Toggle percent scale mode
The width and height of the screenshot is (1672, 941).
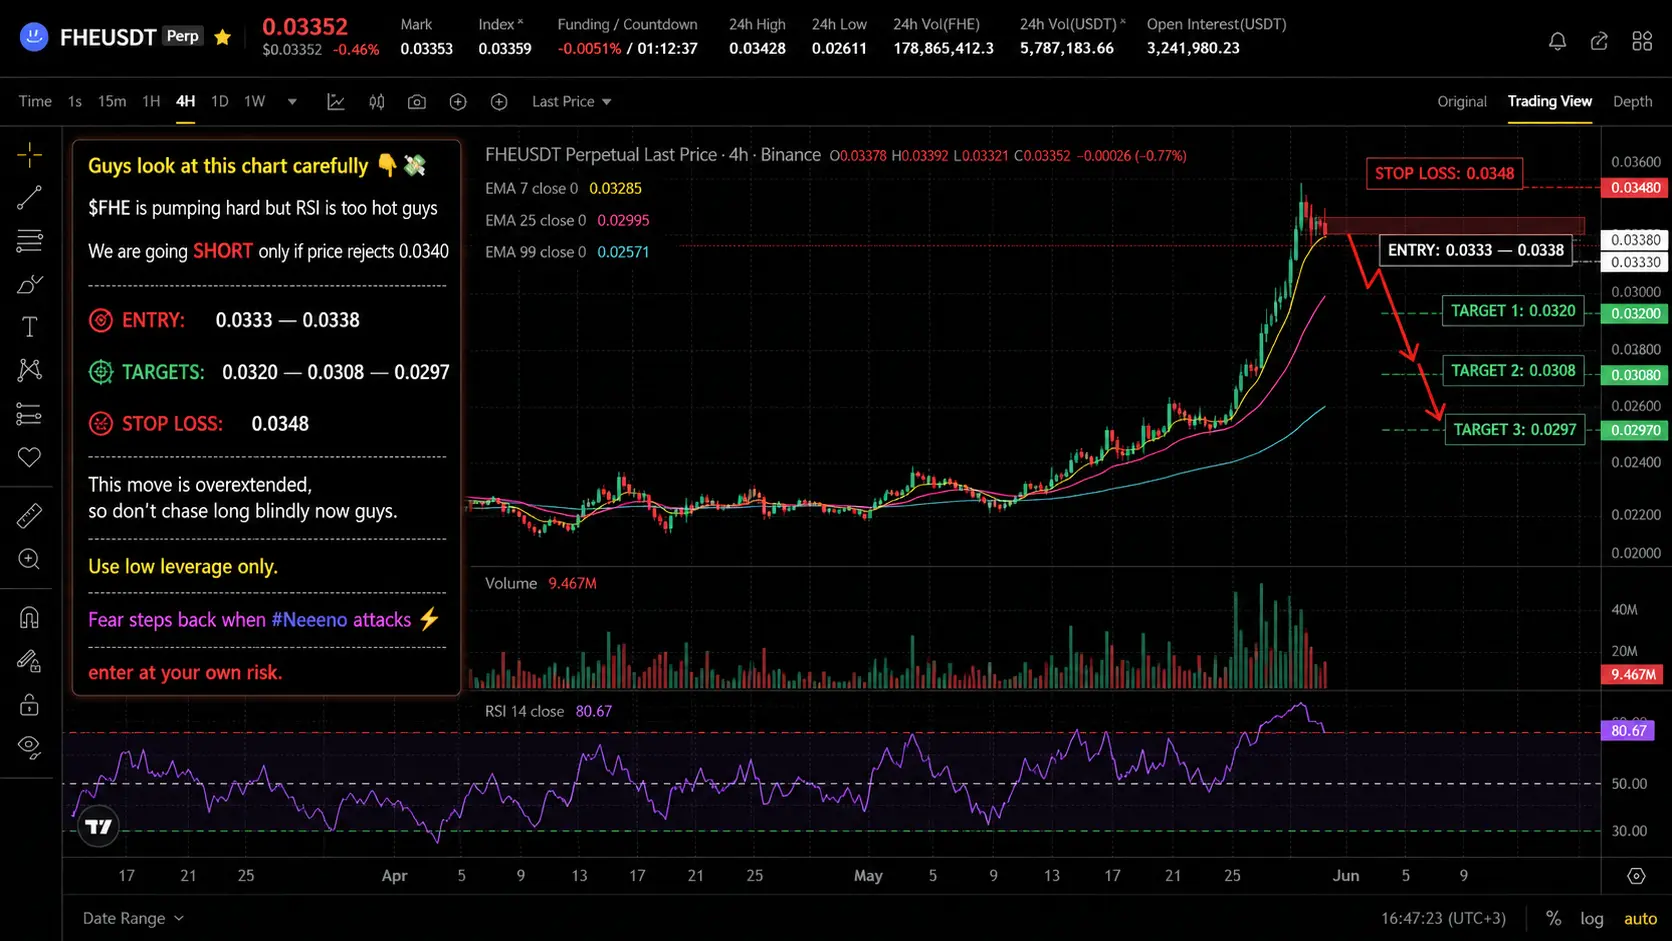[x=1553, y=918]
